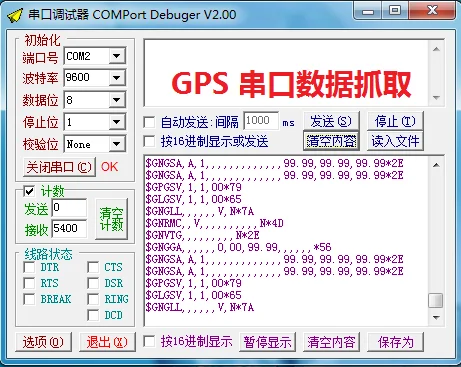Click the 接收 count field showing 5400
This screenshot has width=461, height=367.
point(69,228)
